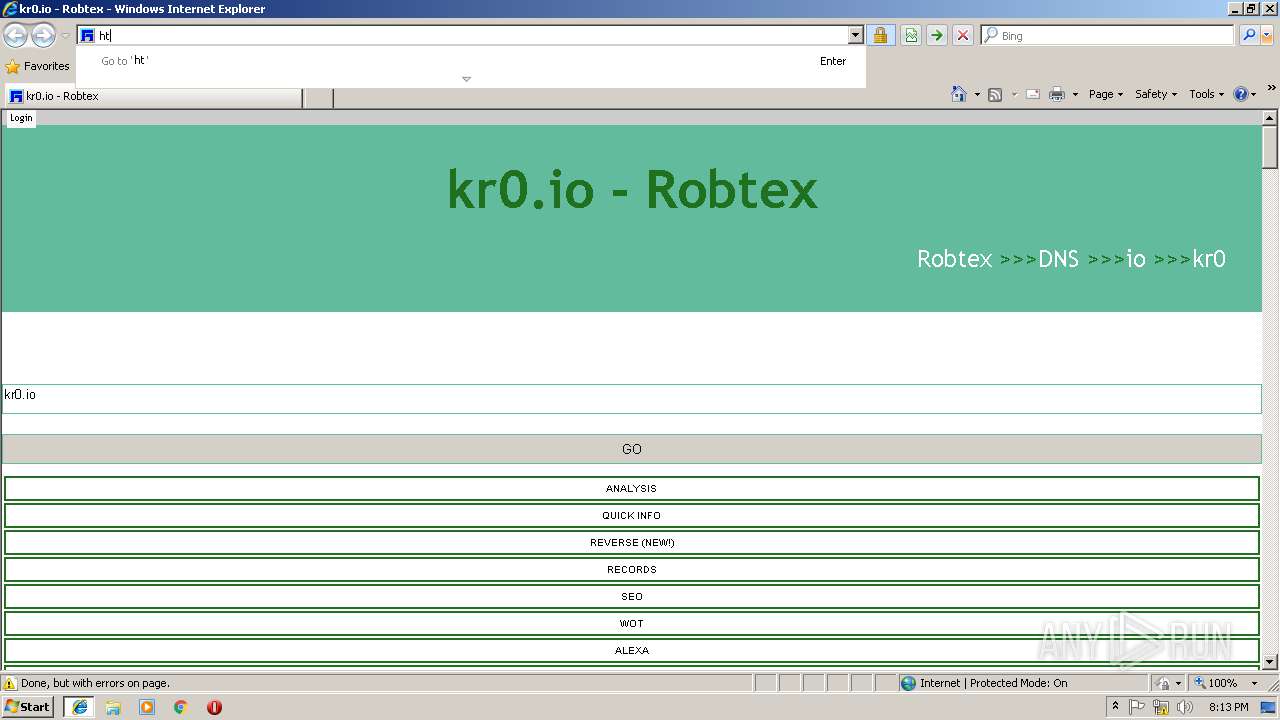Click the Print icon
1280x720 pixels.
(x=1057, y=94)
